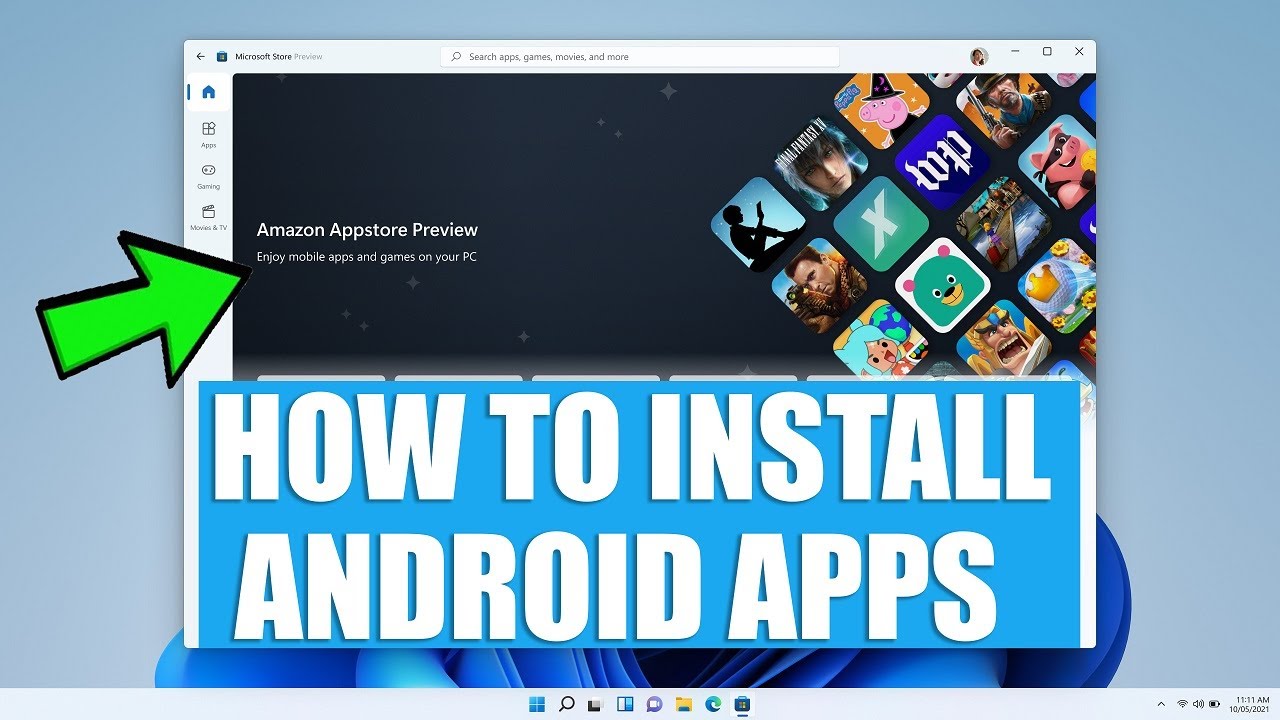The image size is (1280, 720).
Task: Minimize the Microsoft Store window
Action: click(x=1014, y=51)
